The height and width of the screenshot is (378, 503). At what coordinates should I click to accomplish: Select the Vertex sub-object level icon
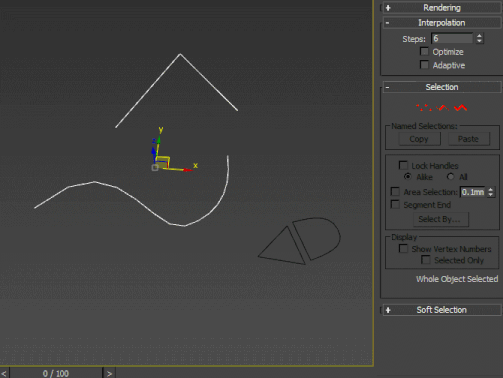(x=423, y=108)
